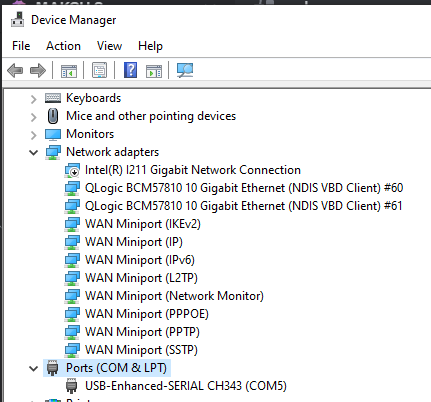Open the File menu

tap(21, 46)
